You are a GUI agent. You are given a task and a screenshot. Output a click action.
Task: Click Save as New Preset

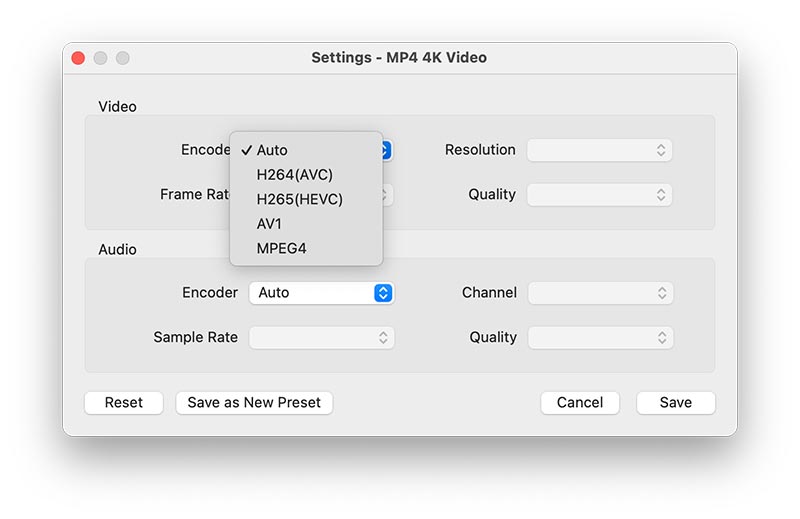point(254,403)
